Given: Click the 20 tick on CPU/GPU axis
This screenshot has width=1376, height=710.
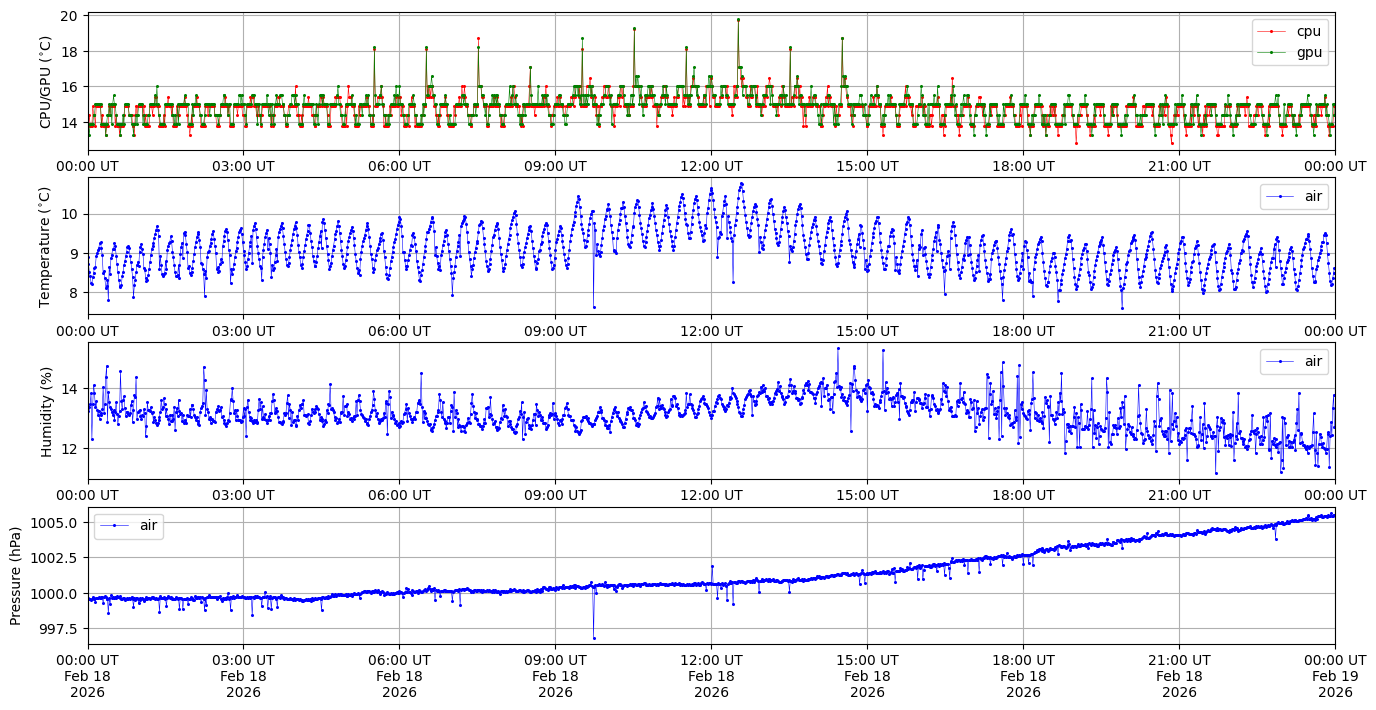Looking at the screenshot, I should (x=70, y=16).
